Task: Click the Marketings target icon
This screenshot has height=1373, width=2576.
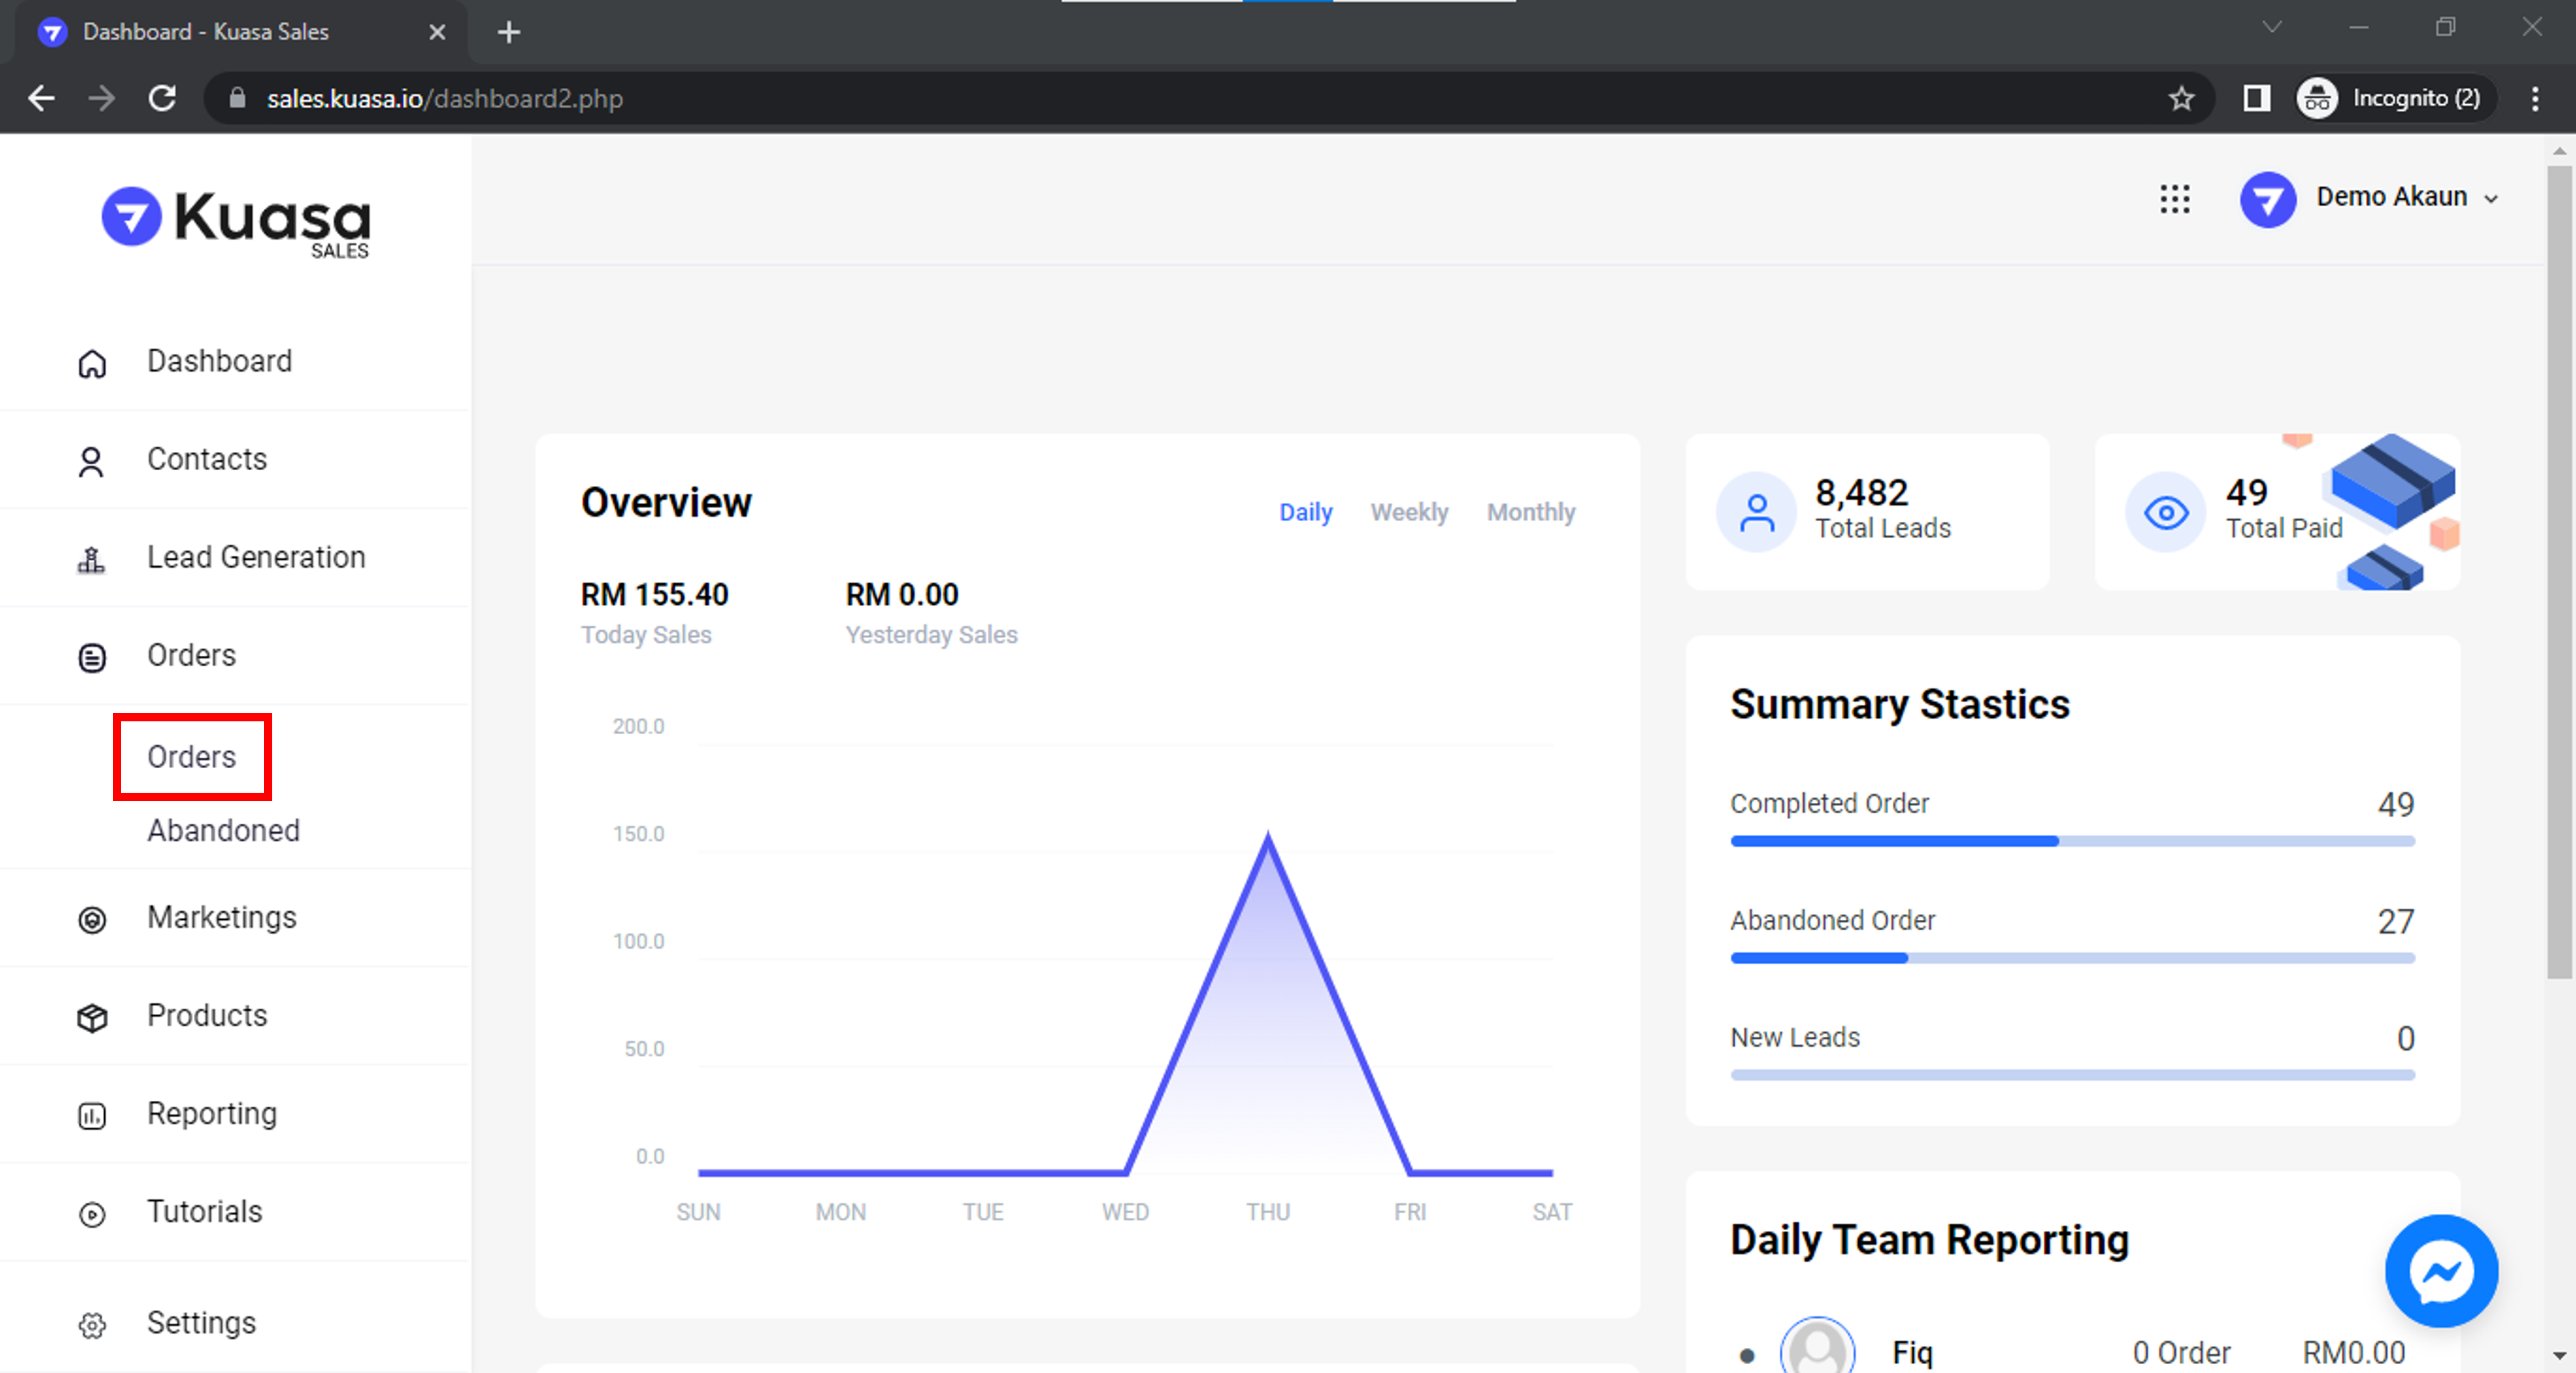Action: [91, 919]
